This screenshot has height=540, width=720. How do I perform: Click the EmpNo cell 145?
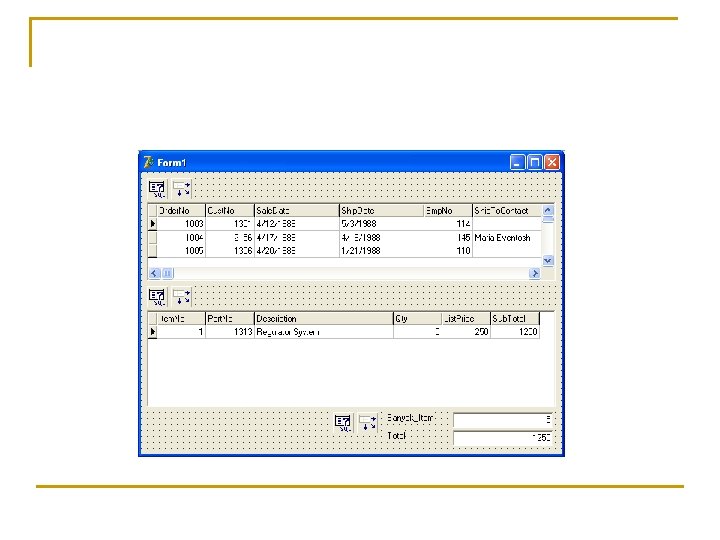448,238
